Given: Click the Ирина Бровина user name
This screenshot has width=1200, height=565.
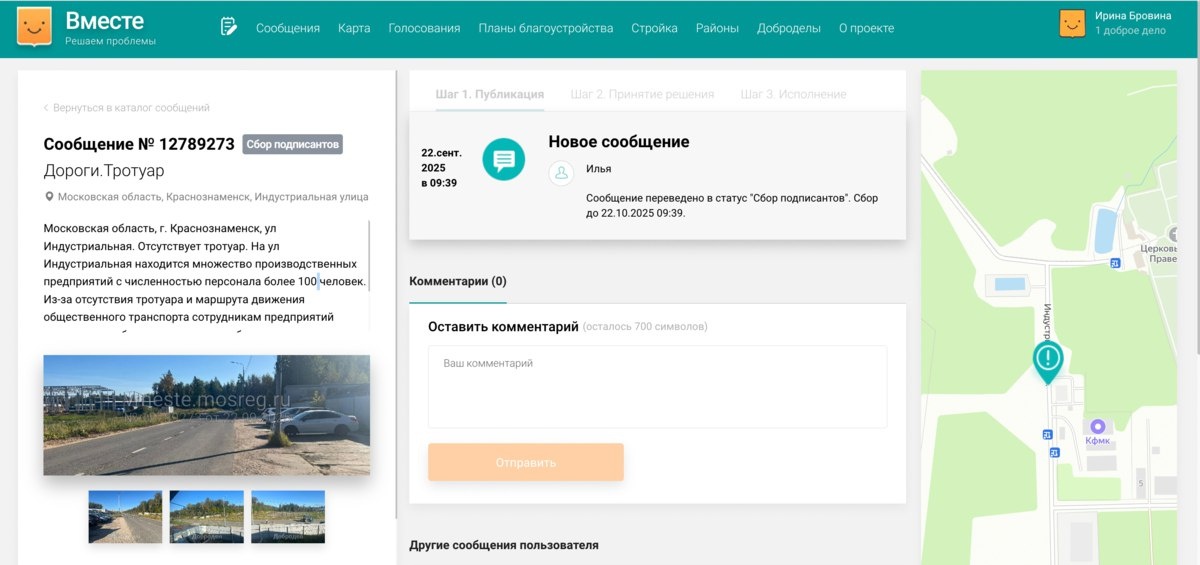Looking at the screenshot, I should click(x=1133, y=16).
